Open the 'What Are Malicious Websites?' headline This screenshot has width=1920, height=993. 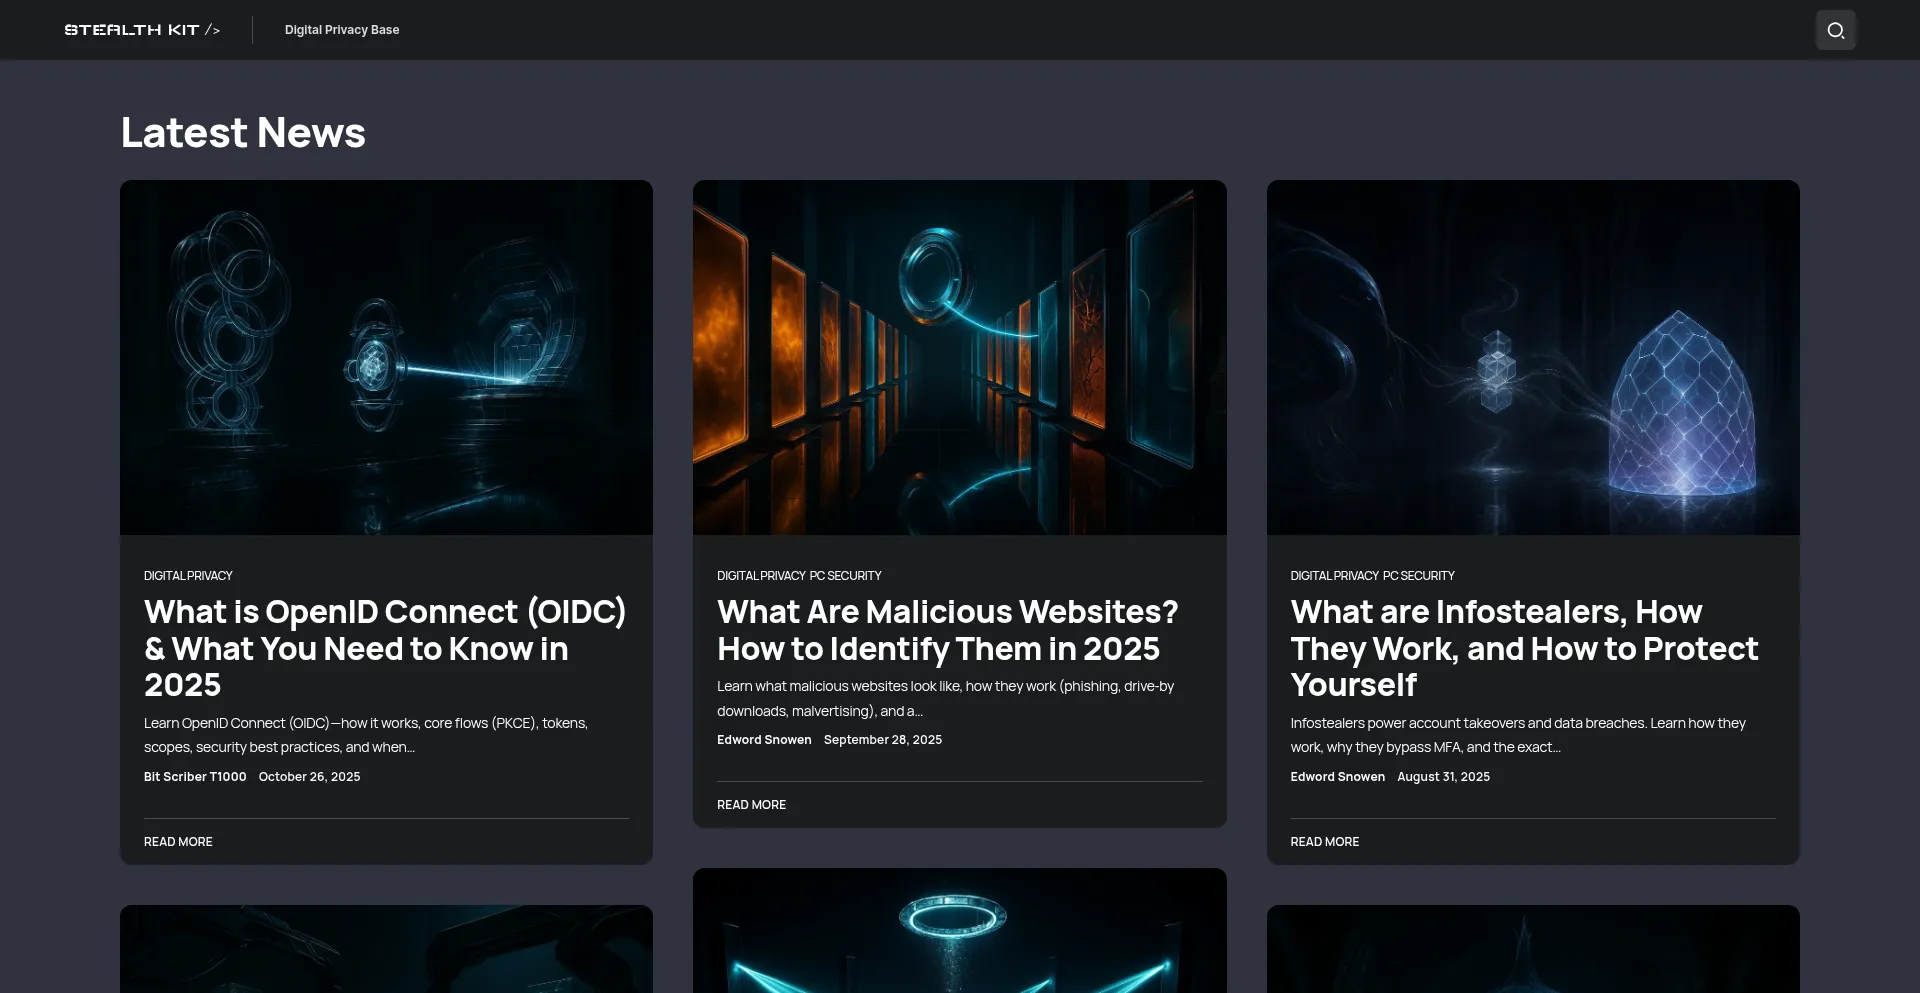point(947,630)
